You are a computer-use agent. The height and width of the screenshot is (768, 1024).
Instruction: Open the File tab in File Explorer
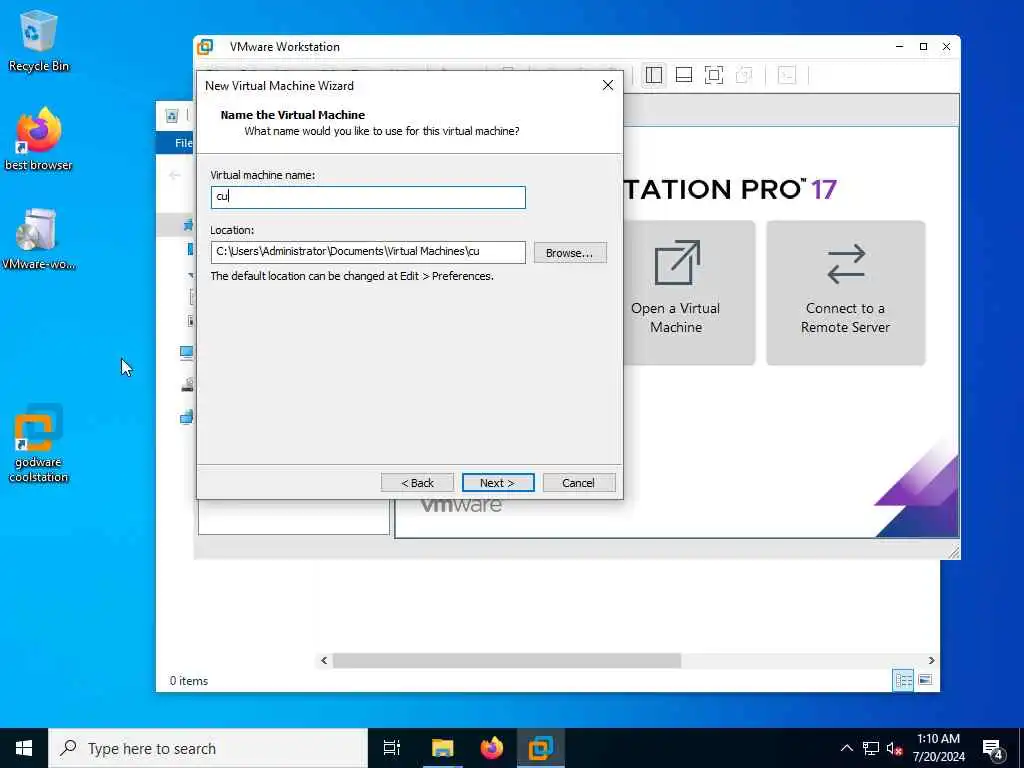pyautogui.click(x=182, y=143)
